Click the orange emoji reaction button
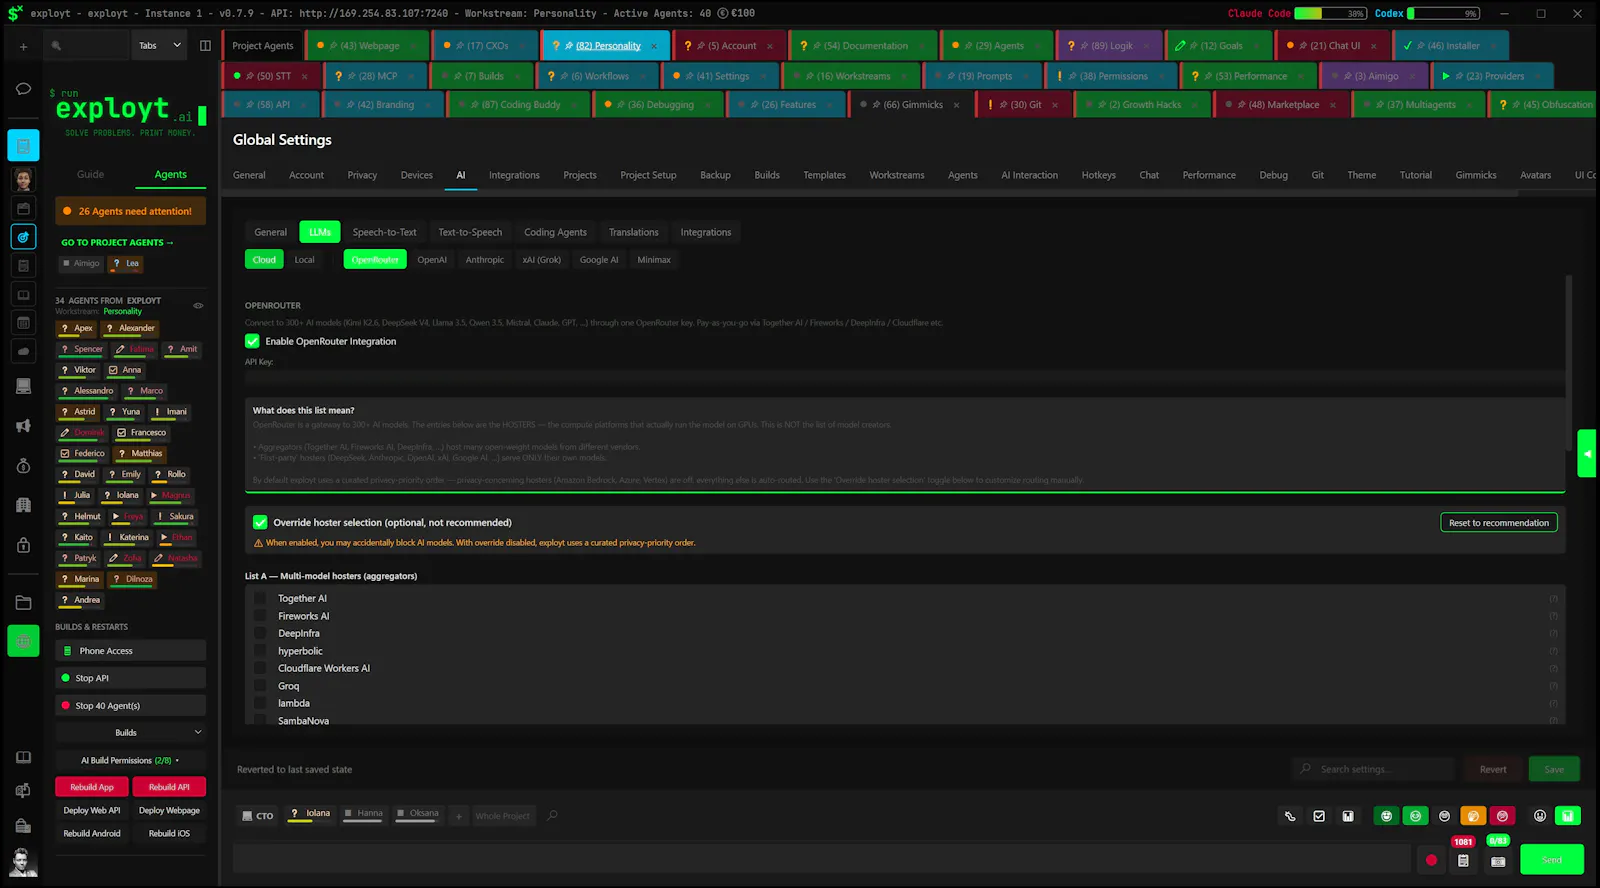 coord(1473,816)
